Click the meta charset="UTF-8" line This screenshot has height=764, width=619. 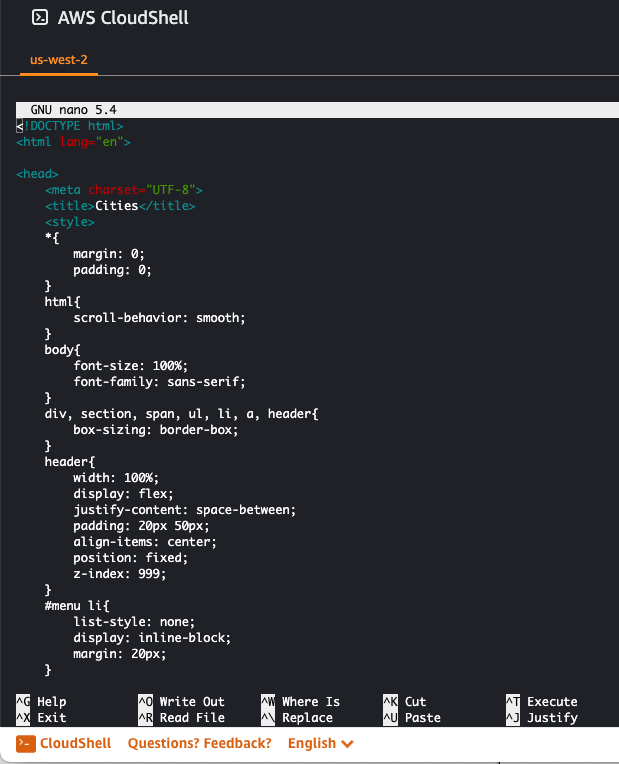pyautogui.click(x=124, y=190)
